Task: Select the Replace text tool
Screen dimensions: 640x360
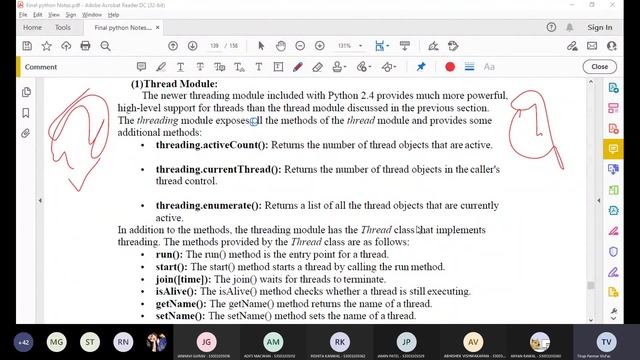Action: click(220, 67)
